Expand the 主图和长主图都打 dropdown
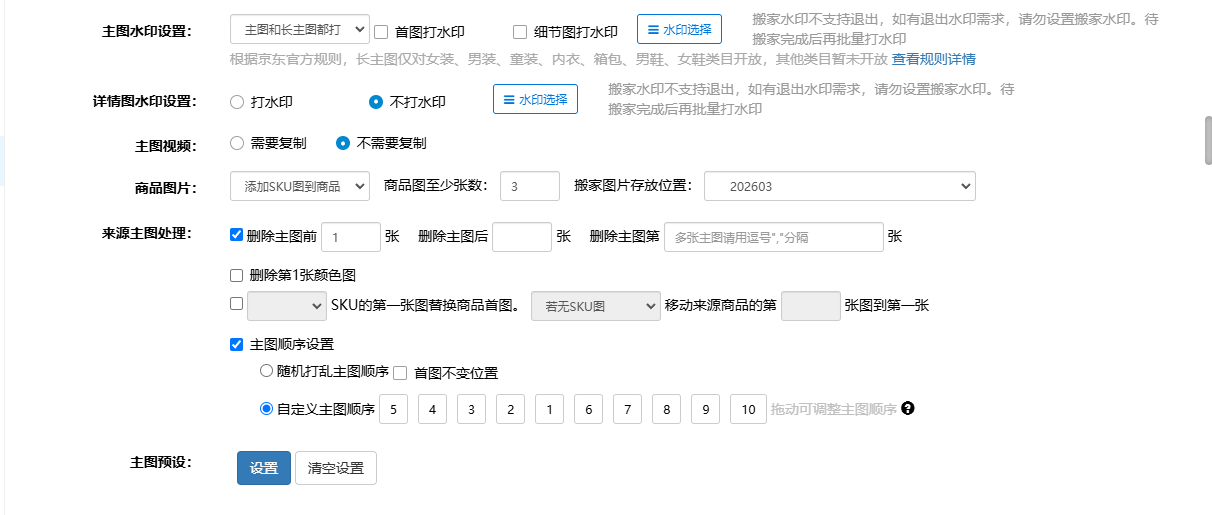Image resolution: width=1212 pixels, height=515 pixels. click(x=299, y=30)
